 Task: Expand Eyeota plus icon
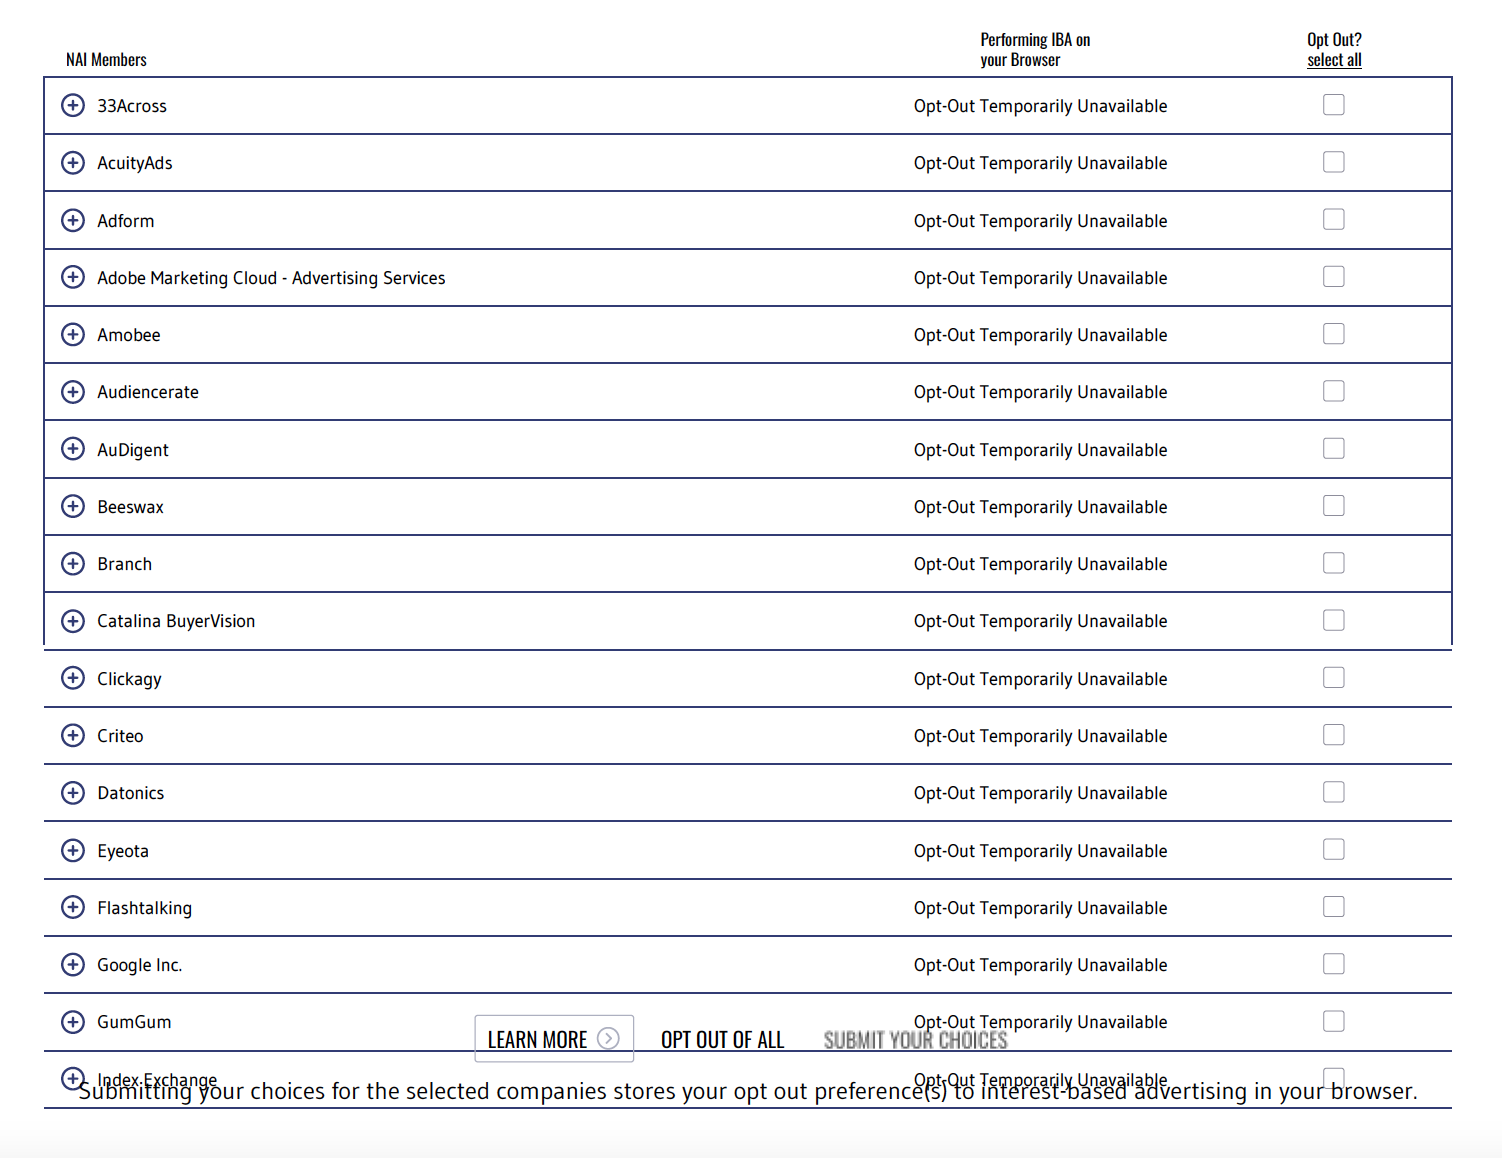(73, 850)
